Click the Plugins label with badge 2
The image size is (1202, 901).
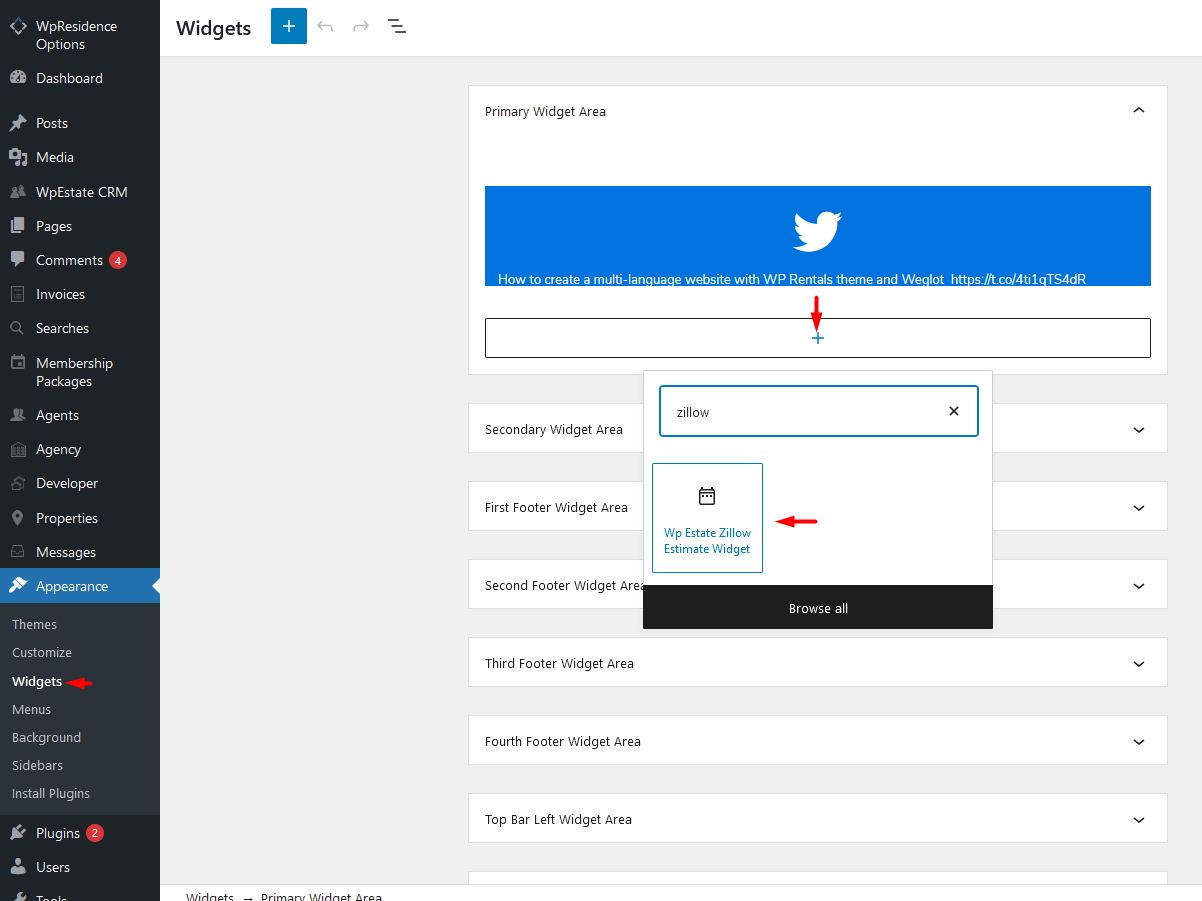pos(58,833)
